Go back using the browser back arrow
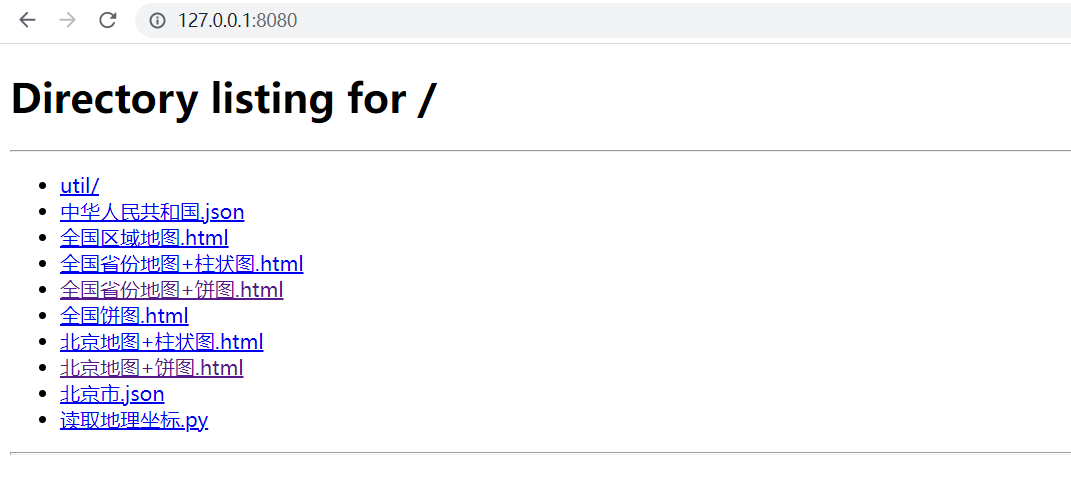This screenshot has height=487, width=1071. coord(27,20)
